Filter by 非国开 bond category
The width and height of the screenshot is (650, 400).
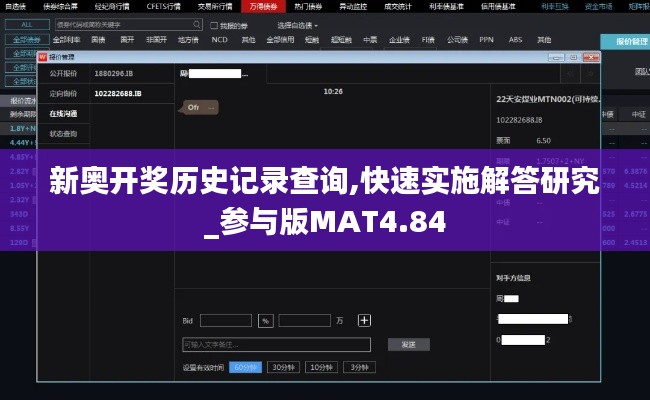tap(156, 40)
